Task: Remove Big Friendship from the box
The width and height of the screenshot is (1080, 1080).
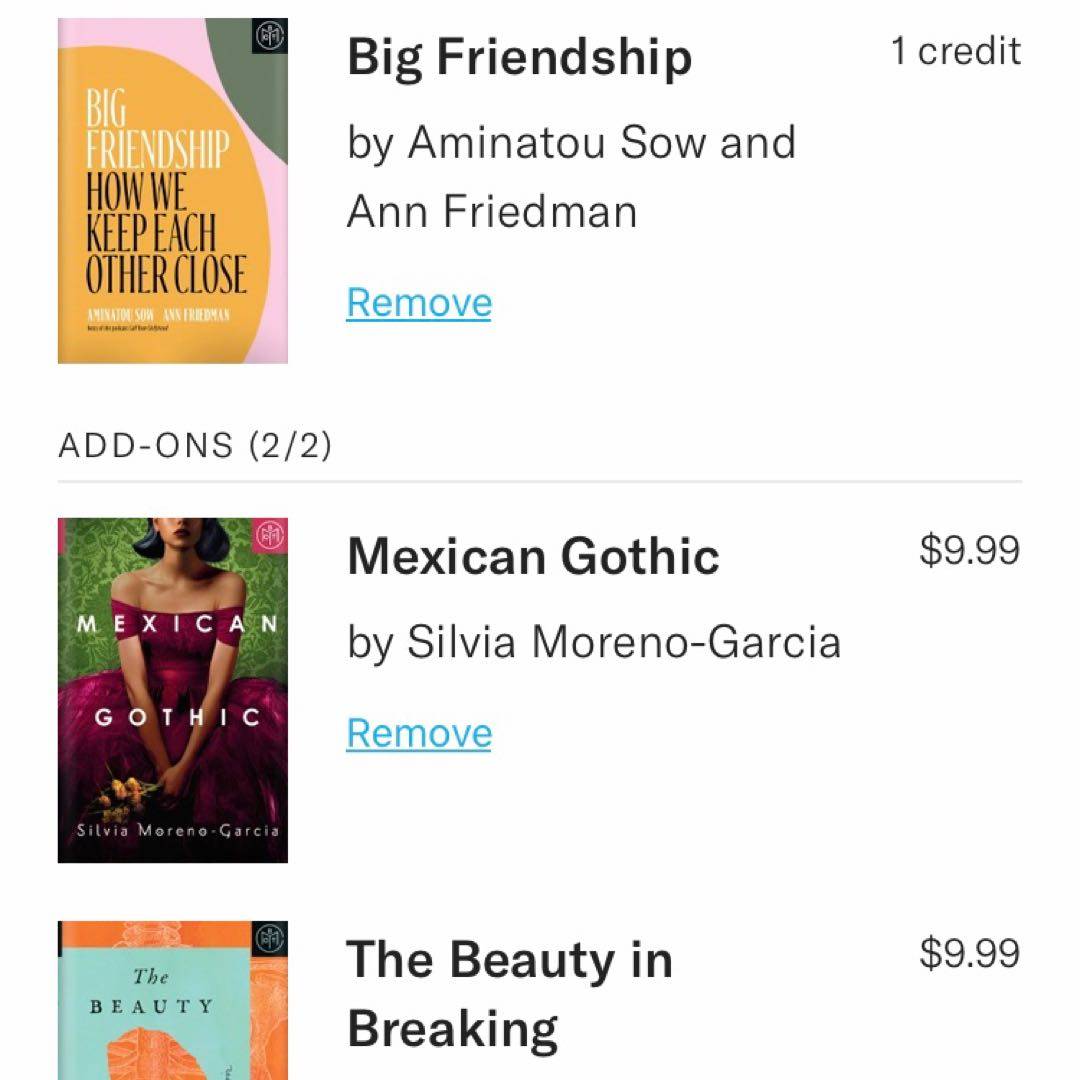Action: 419,303
